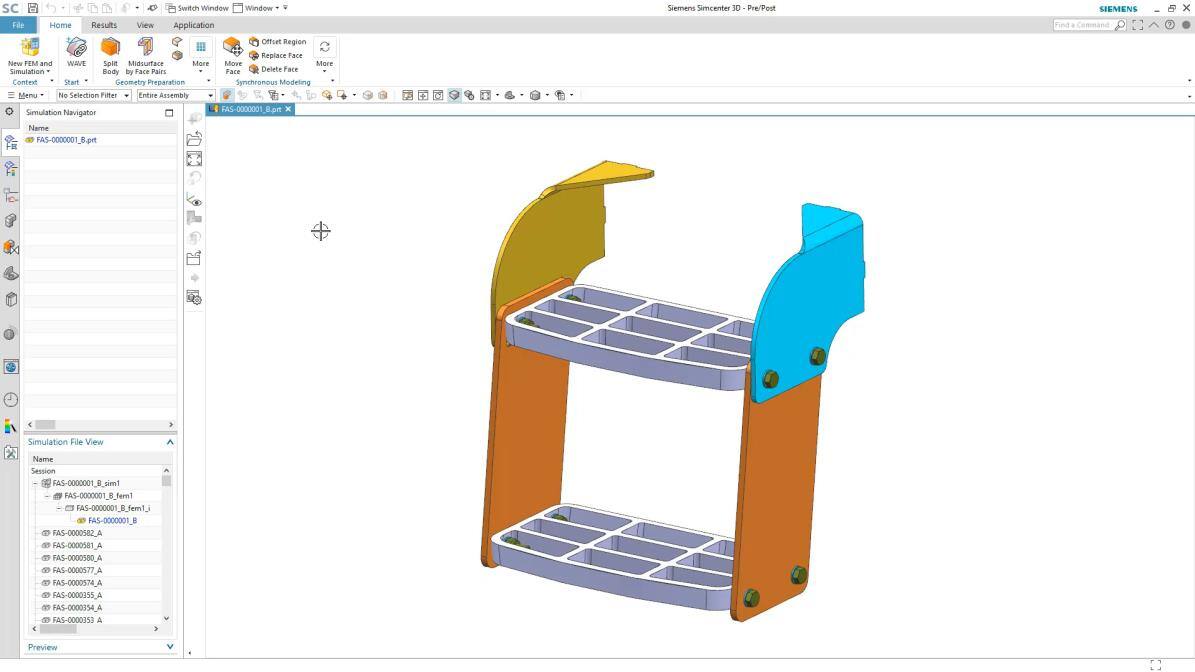1195x672 pixels.
Task: Activate the Delete Face command
Action: point(278,69)
